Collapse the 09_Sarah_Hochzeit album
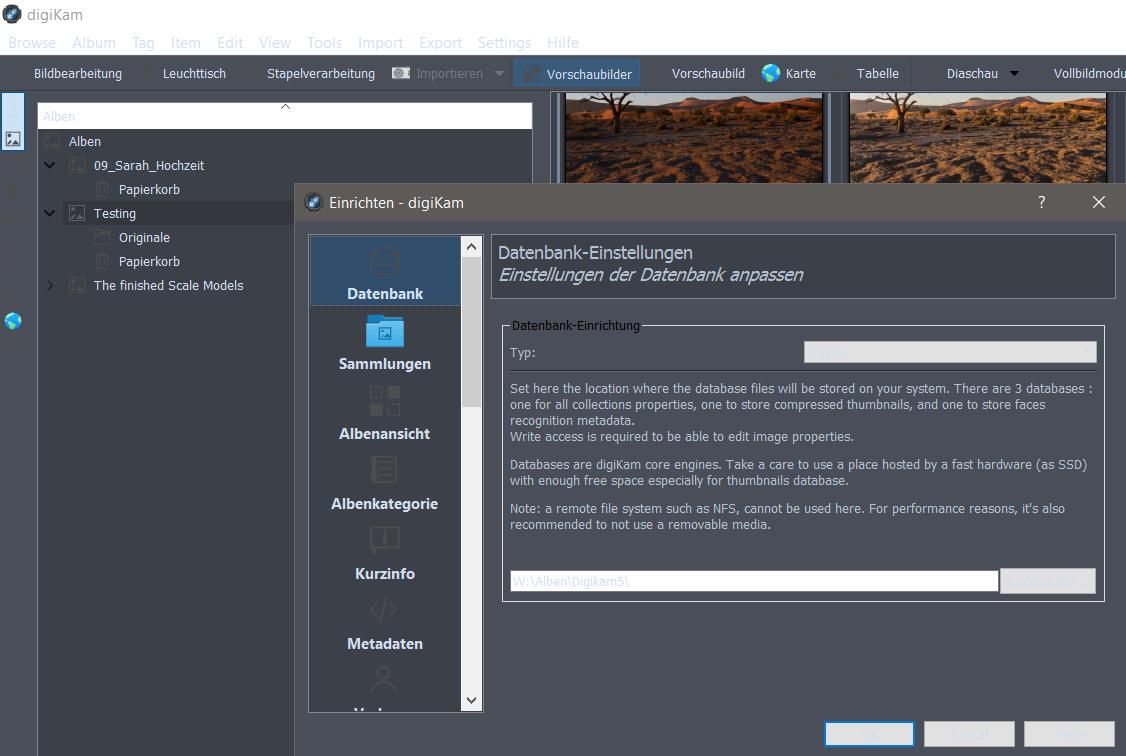Image resolution: width=1126 pixels, height=756 pixels. tap(50, 165)
